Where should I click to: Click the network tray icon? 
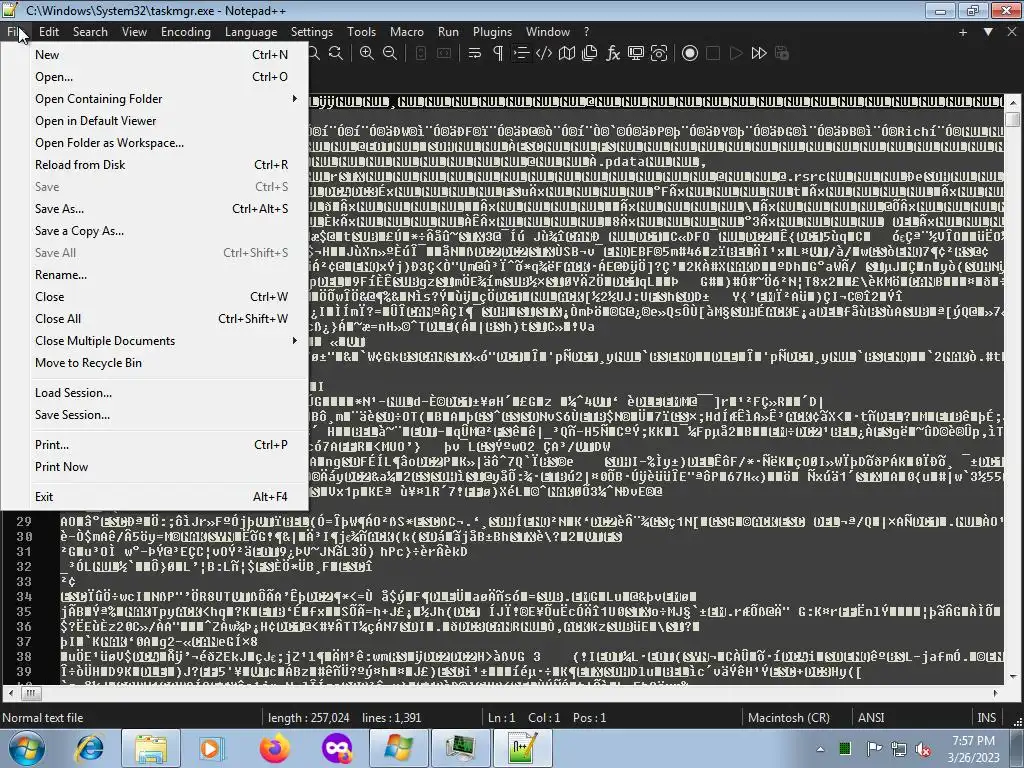point(899,749)
